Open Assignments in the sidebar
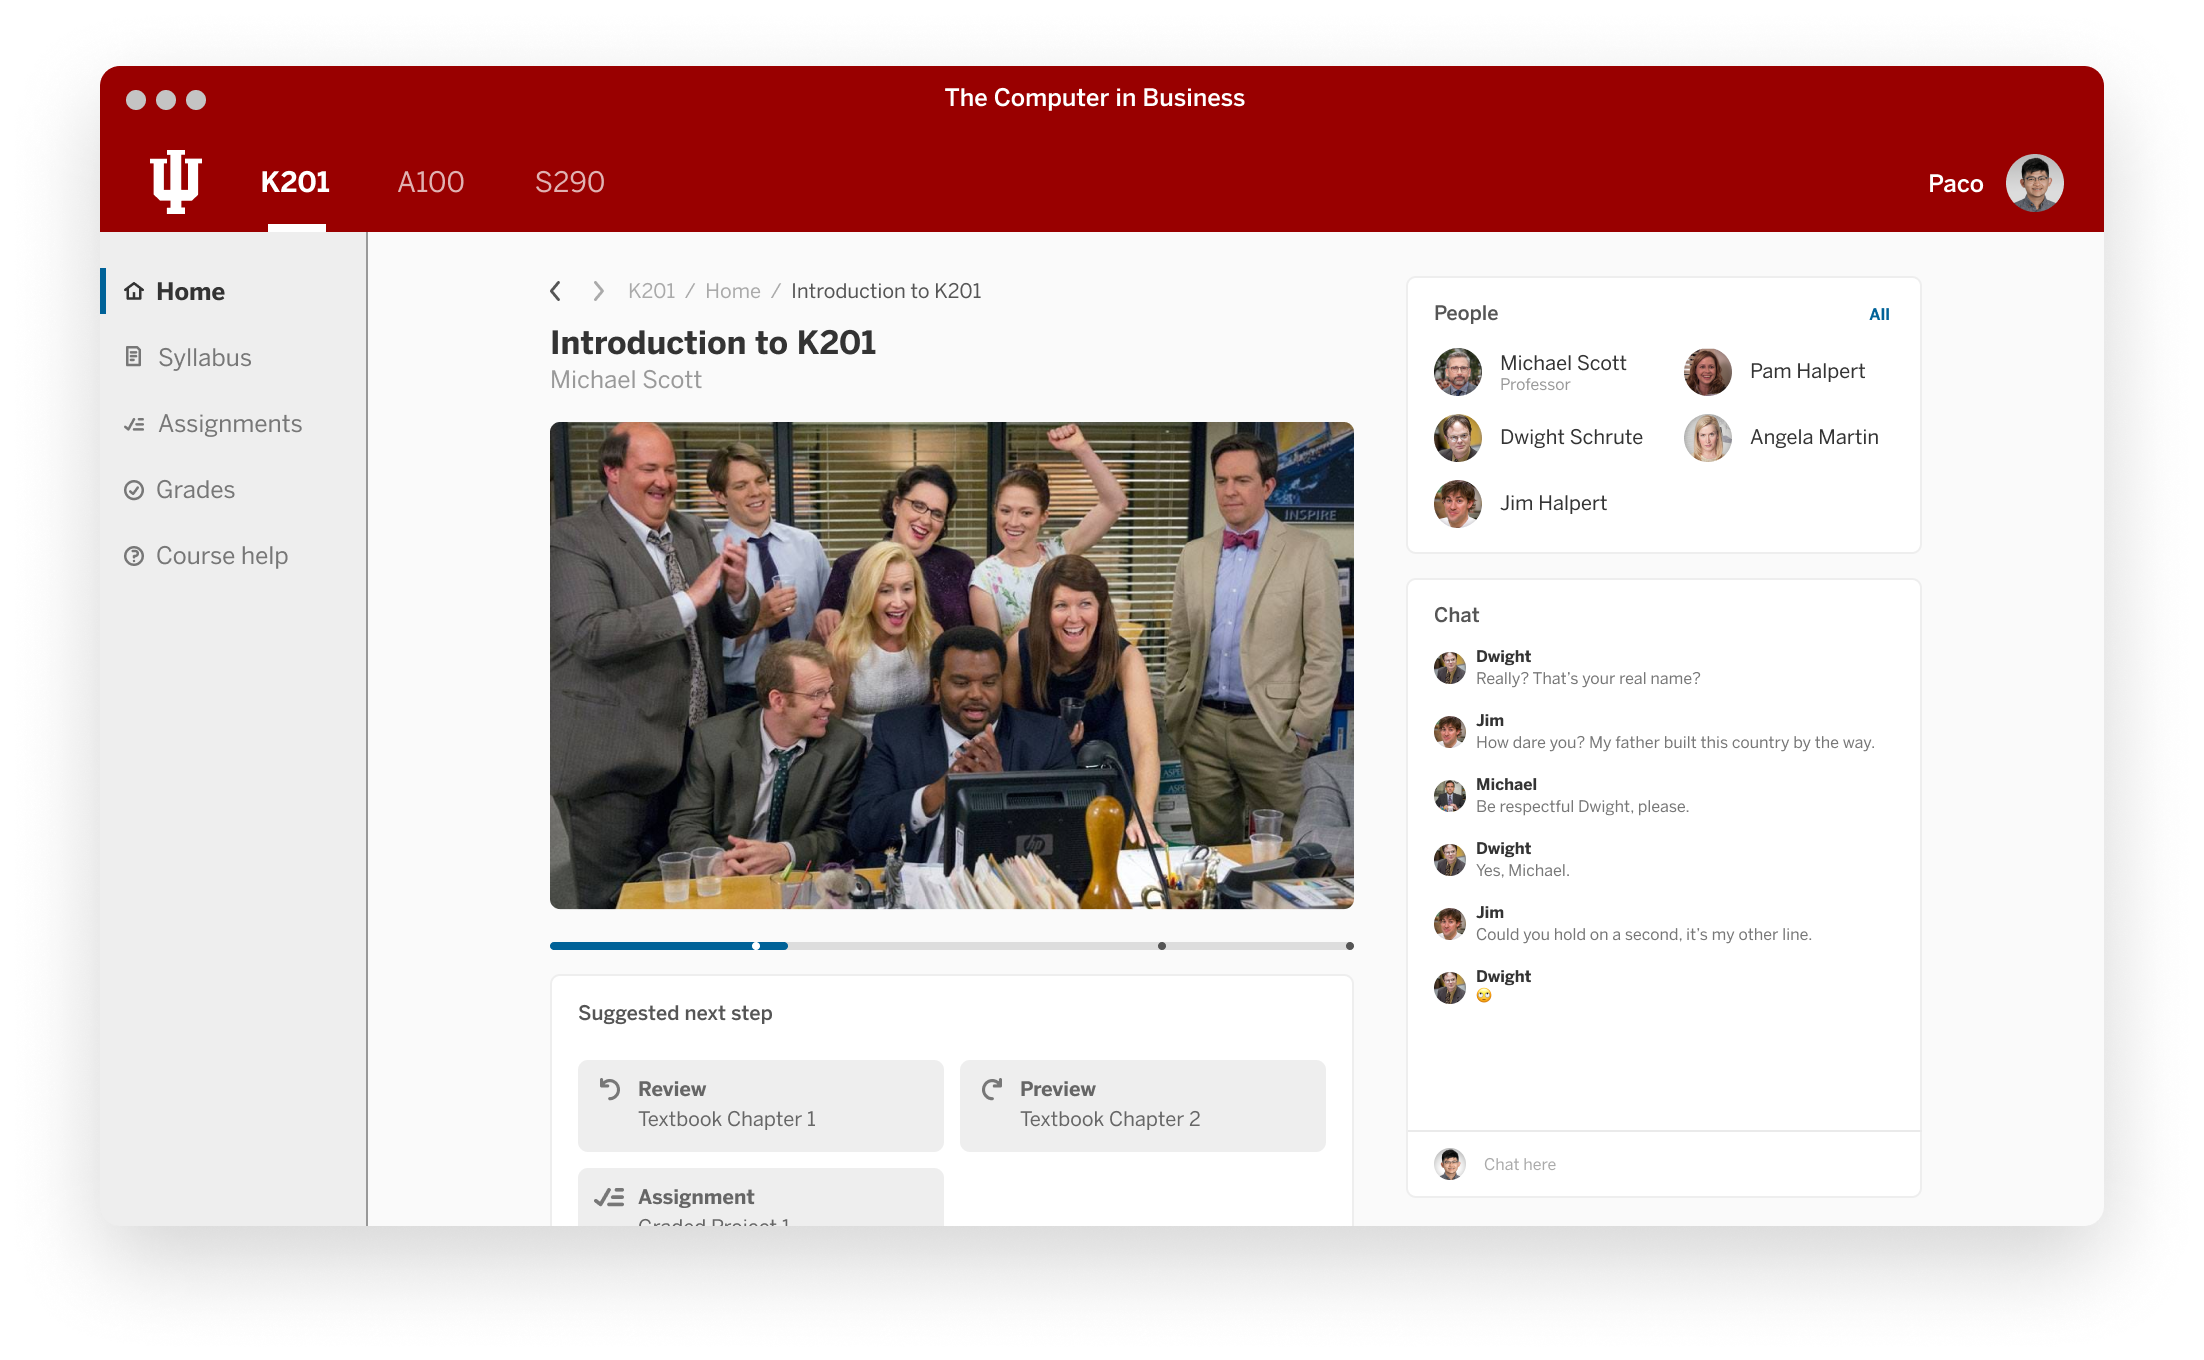The width and height of the screenshot is (2204, 1360). (234, 424)
